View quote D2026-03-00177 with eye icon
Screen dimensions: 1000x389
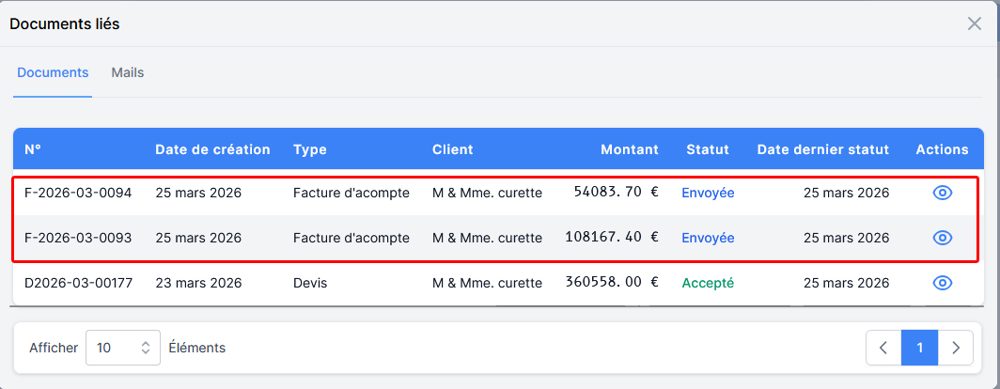coord(942,283)
